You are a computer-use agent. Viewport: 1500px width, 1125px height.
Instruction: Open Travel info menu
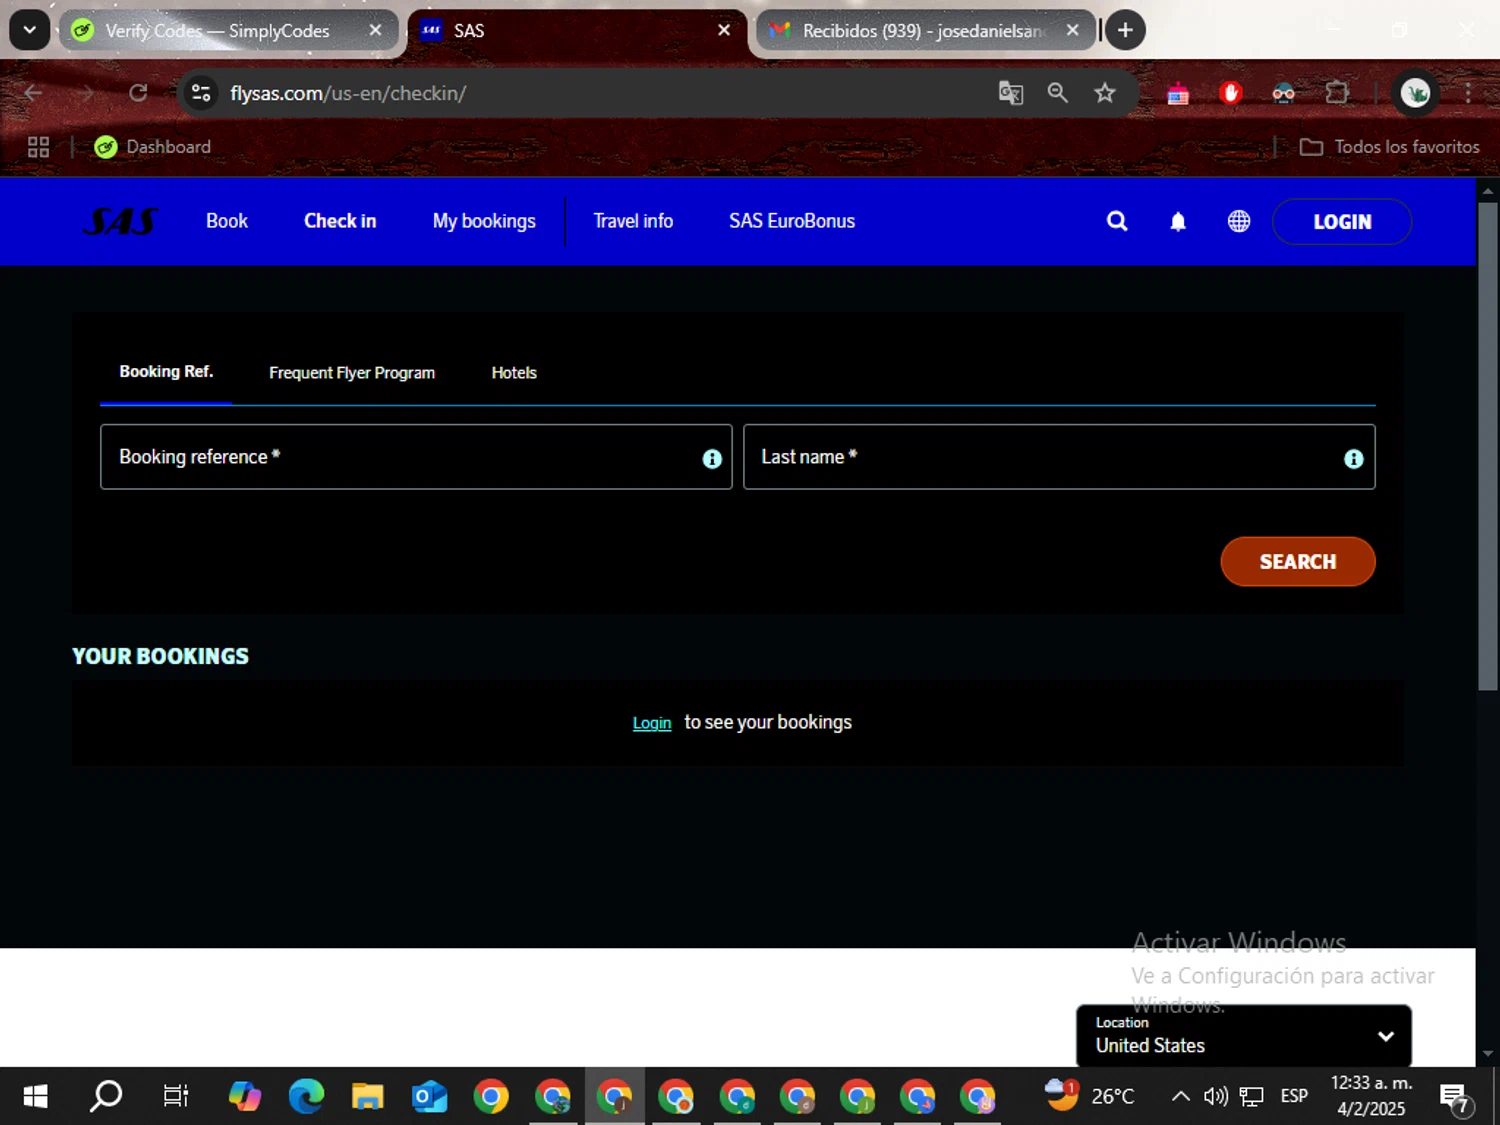633,221
